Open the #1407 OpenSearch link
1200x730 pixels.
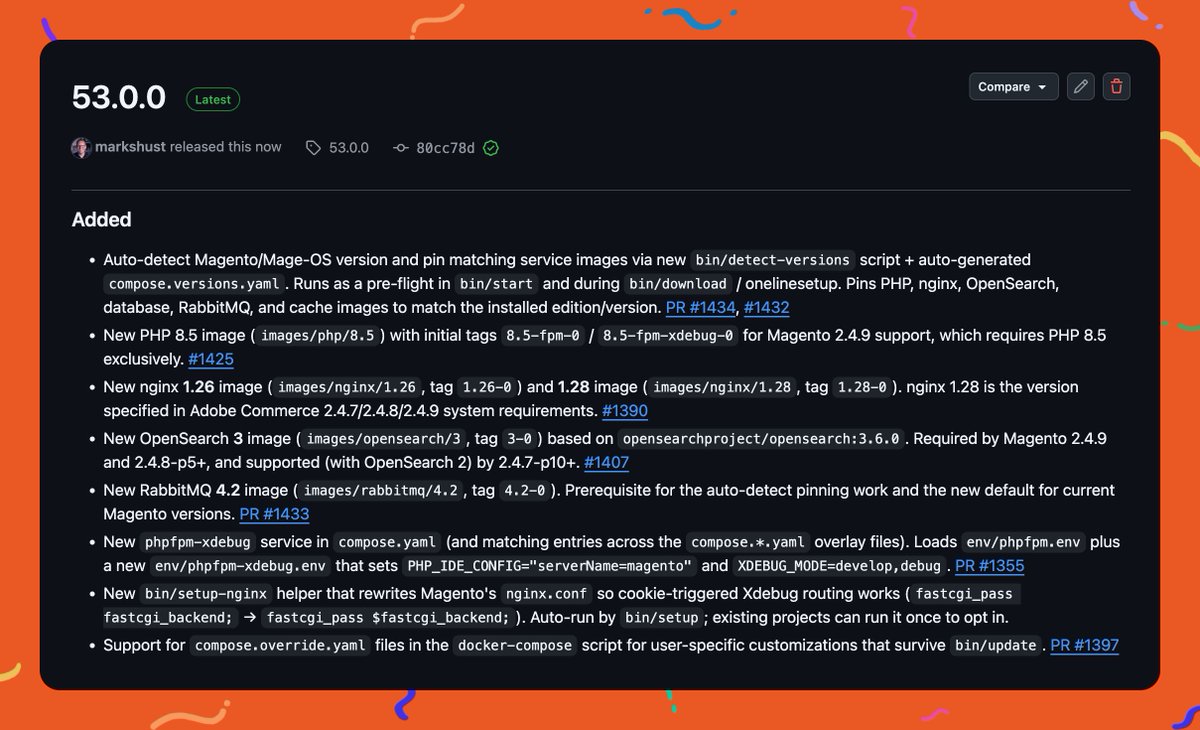(x=606, y=463)
